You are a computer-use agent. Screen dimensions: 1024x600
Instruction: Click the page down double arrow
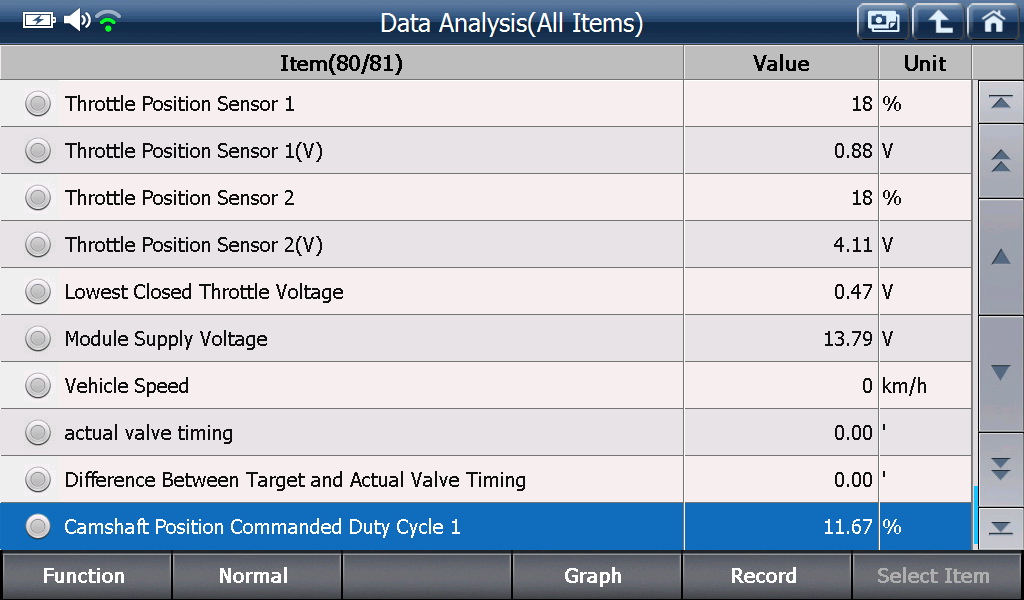tap(1000, 468)
